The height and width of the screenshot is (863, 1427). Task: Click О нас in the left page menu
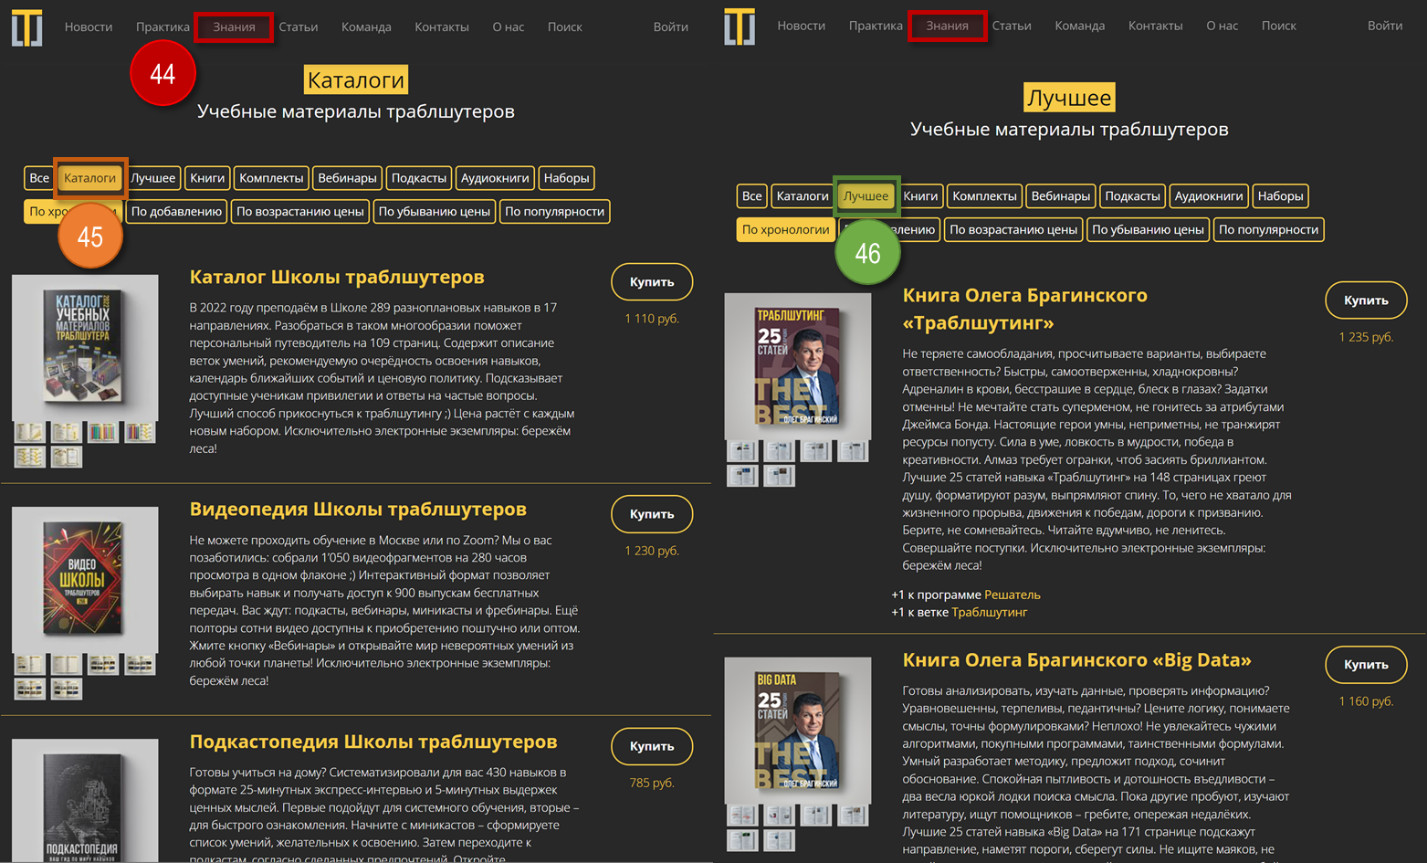click(x=508, y=27)
